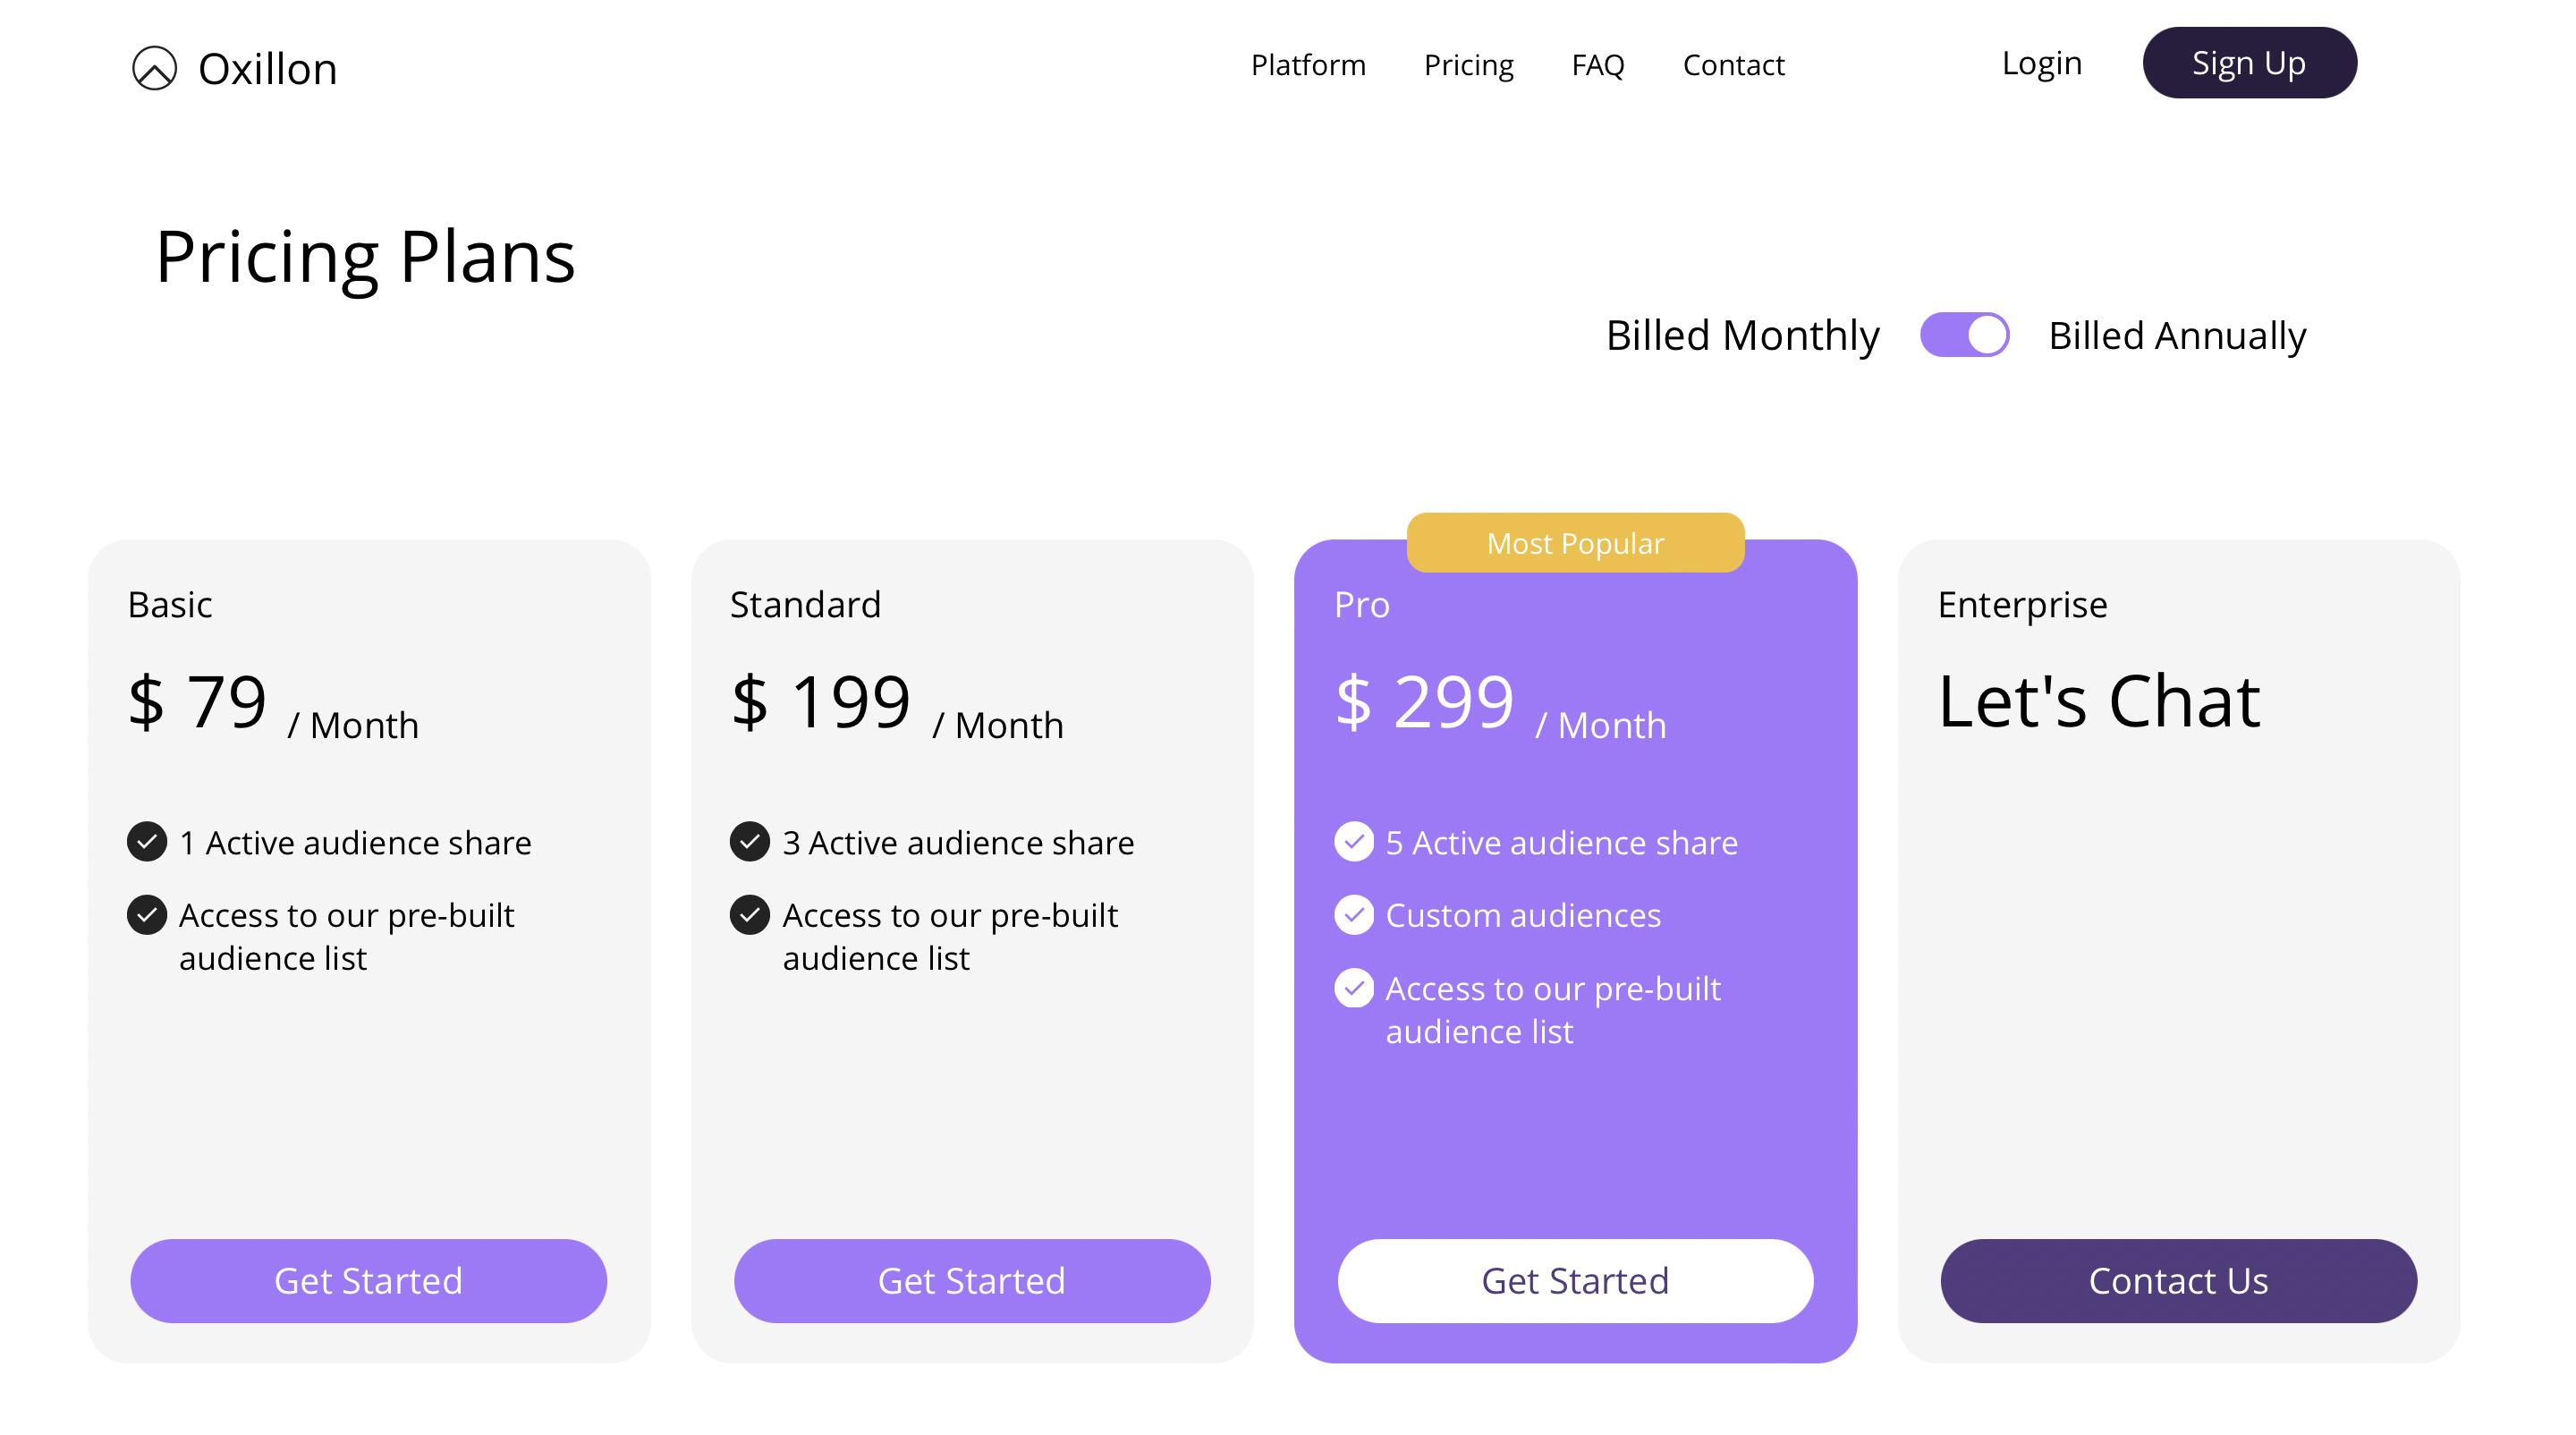Select the Billed Monthly label
The height and width of the screenshot is (1435, 2576).
click(1742, 336)
